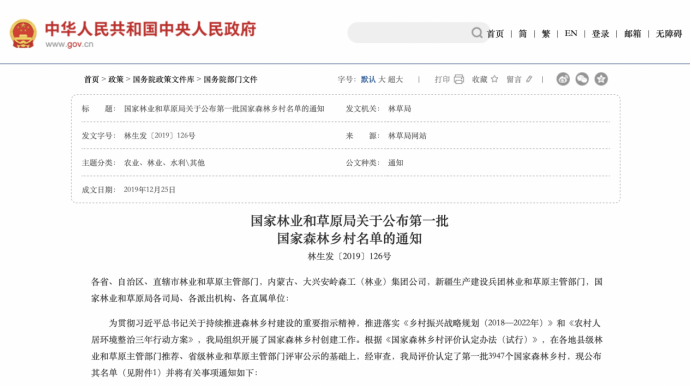
Task: Open 首页 in top navigation
Action: [x=495, y=34]
